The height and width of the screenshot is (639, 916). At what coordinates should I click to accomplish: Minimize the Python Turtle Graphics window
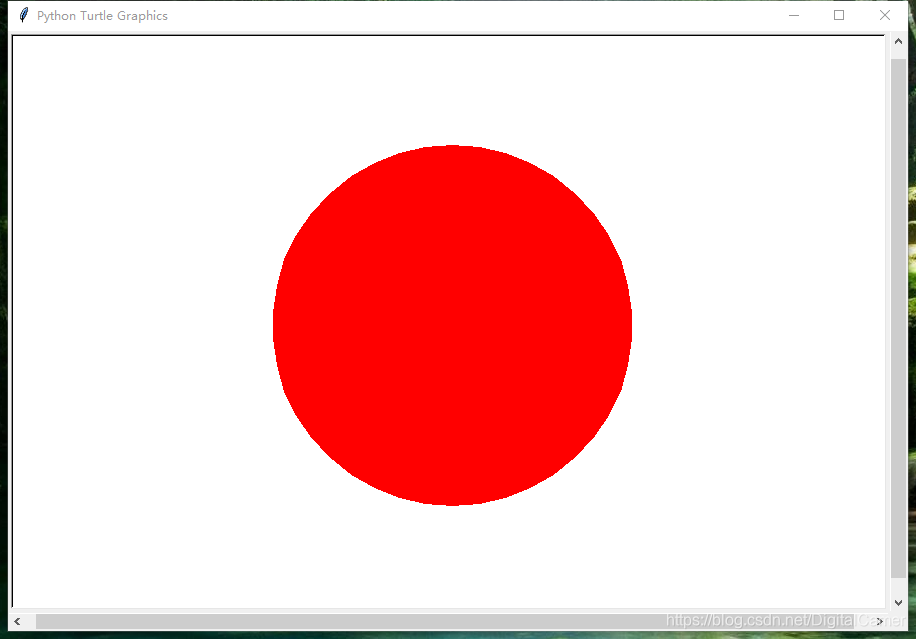point(793,15)
